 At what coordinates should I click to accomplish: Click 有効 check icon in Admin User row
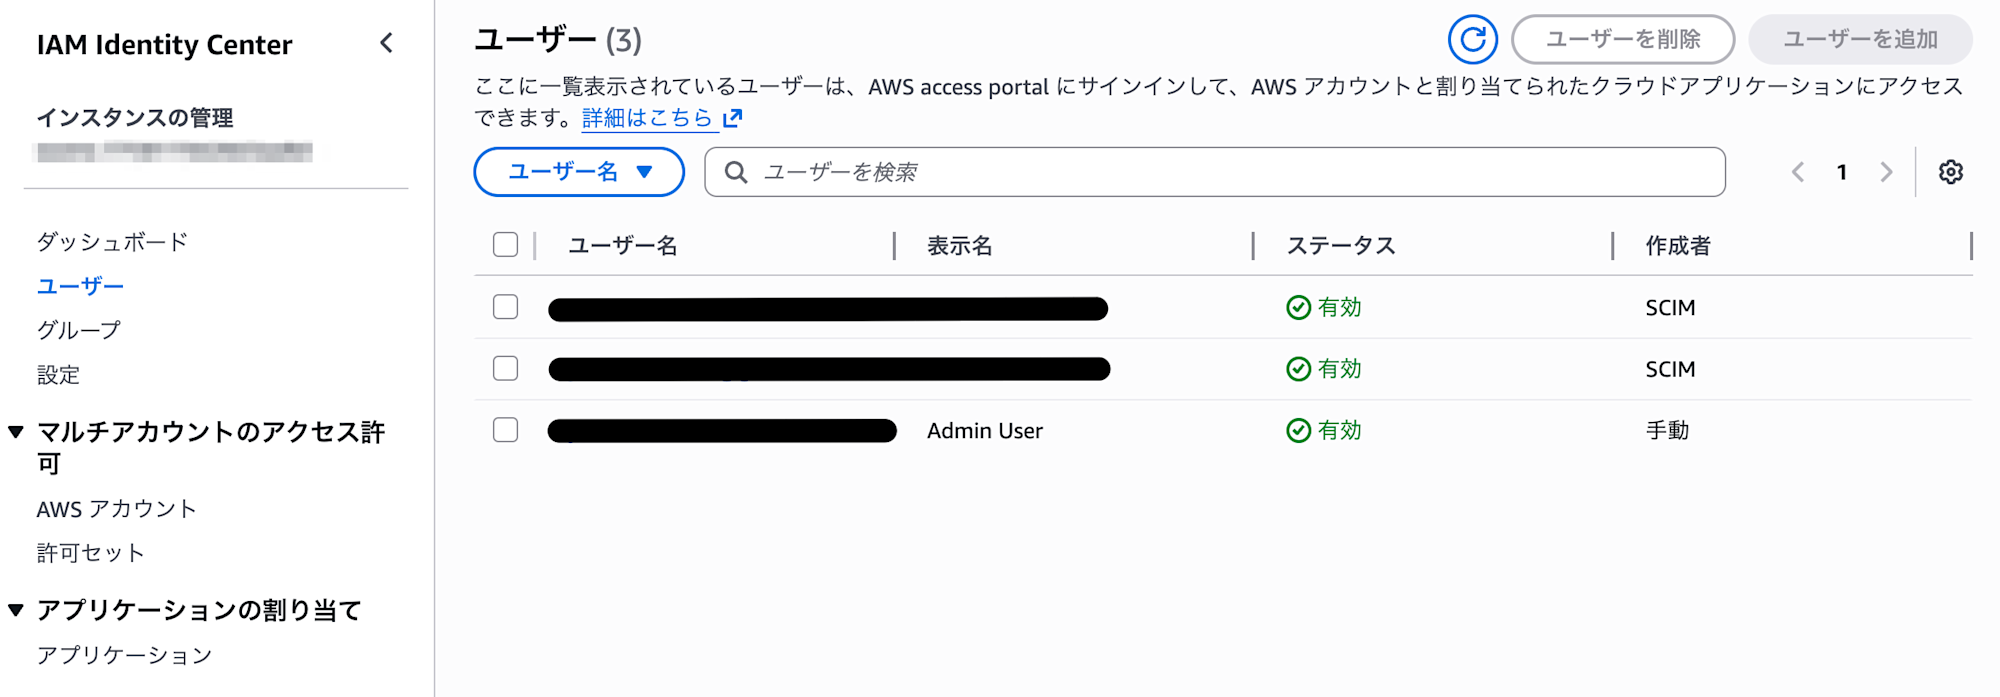click(1298, 431)
